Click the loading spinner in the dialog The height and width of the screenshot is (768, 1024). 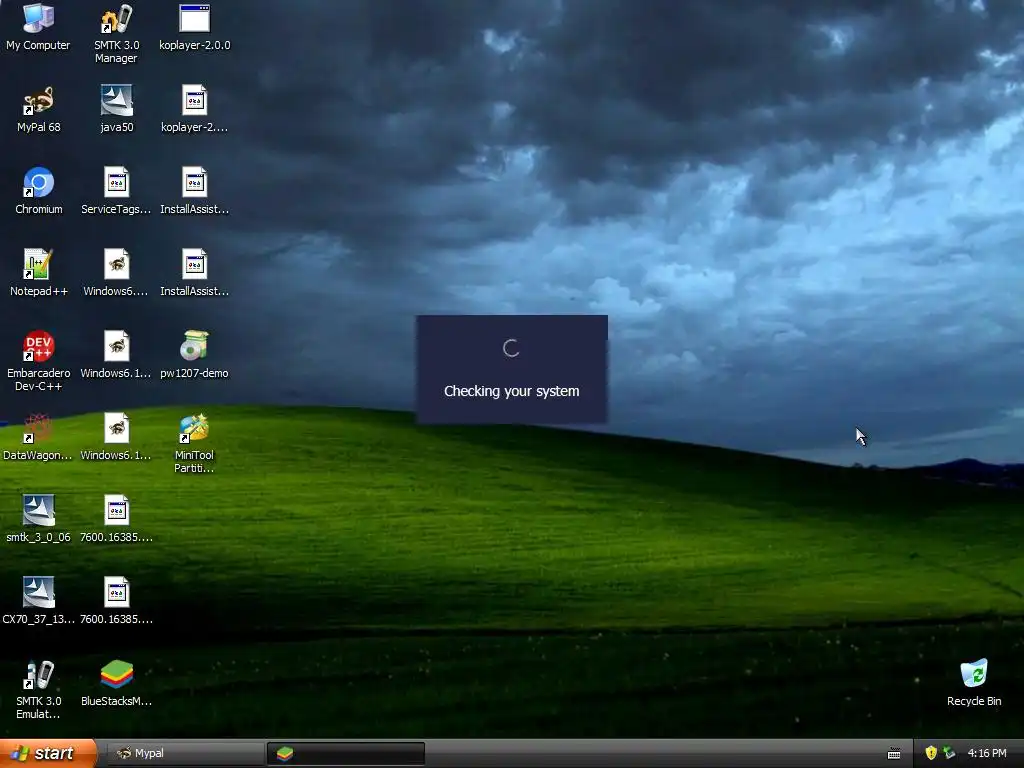coord(511,348)
